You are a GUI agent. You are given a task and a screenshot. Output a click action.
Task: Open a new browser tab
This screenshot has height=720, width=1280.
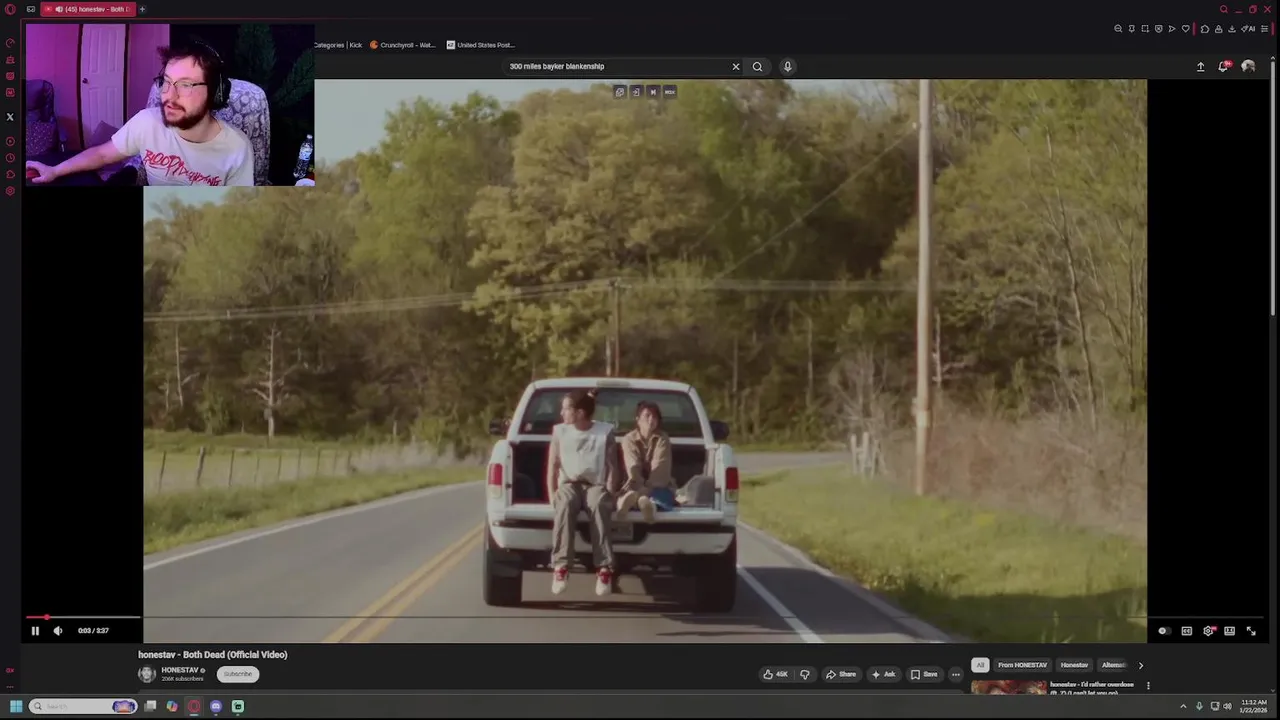pos(142,9)
